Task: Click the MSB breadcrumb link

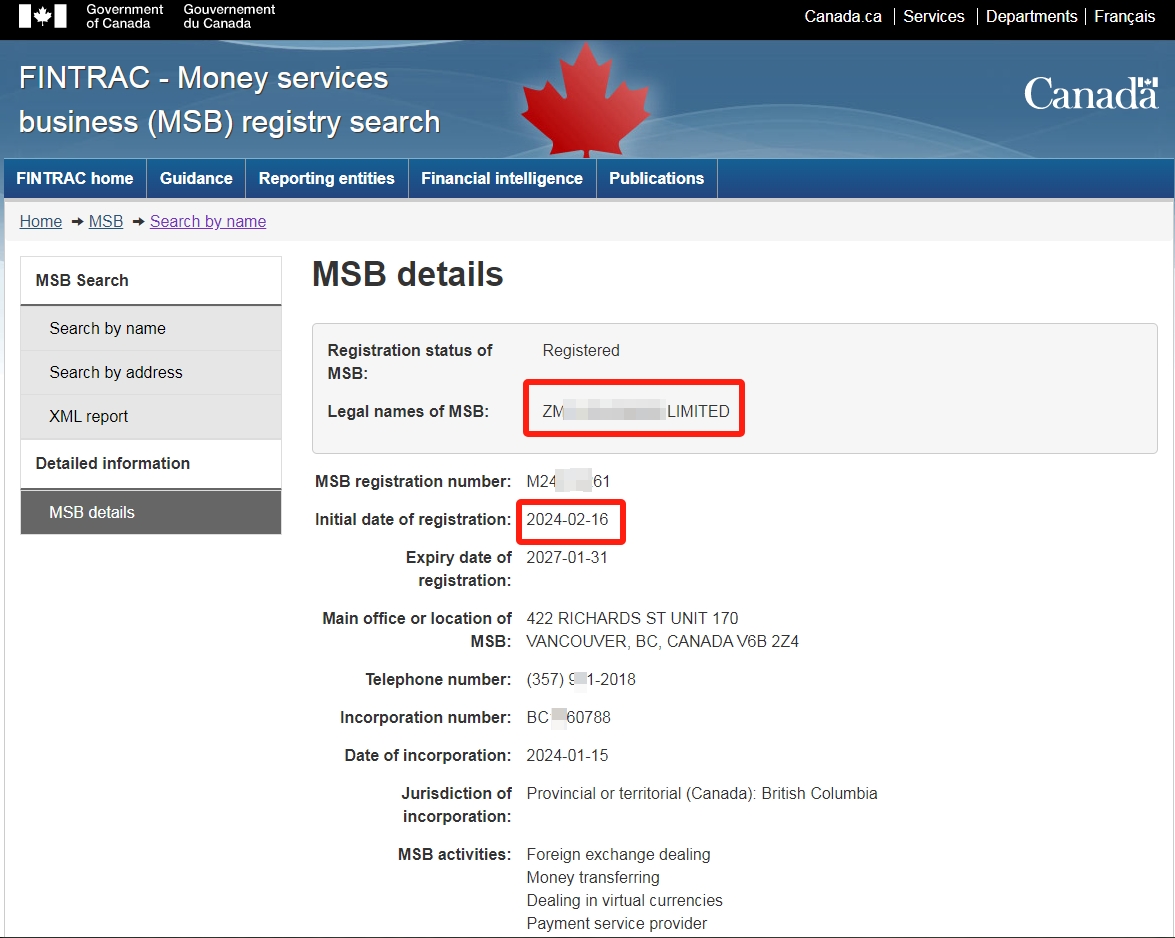Action: coord(106,221)
